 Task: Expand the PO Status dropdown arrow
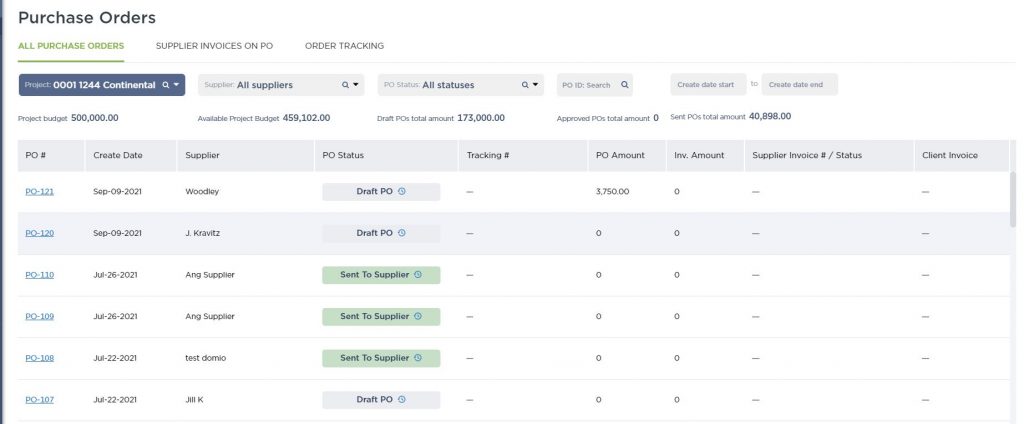536,85
